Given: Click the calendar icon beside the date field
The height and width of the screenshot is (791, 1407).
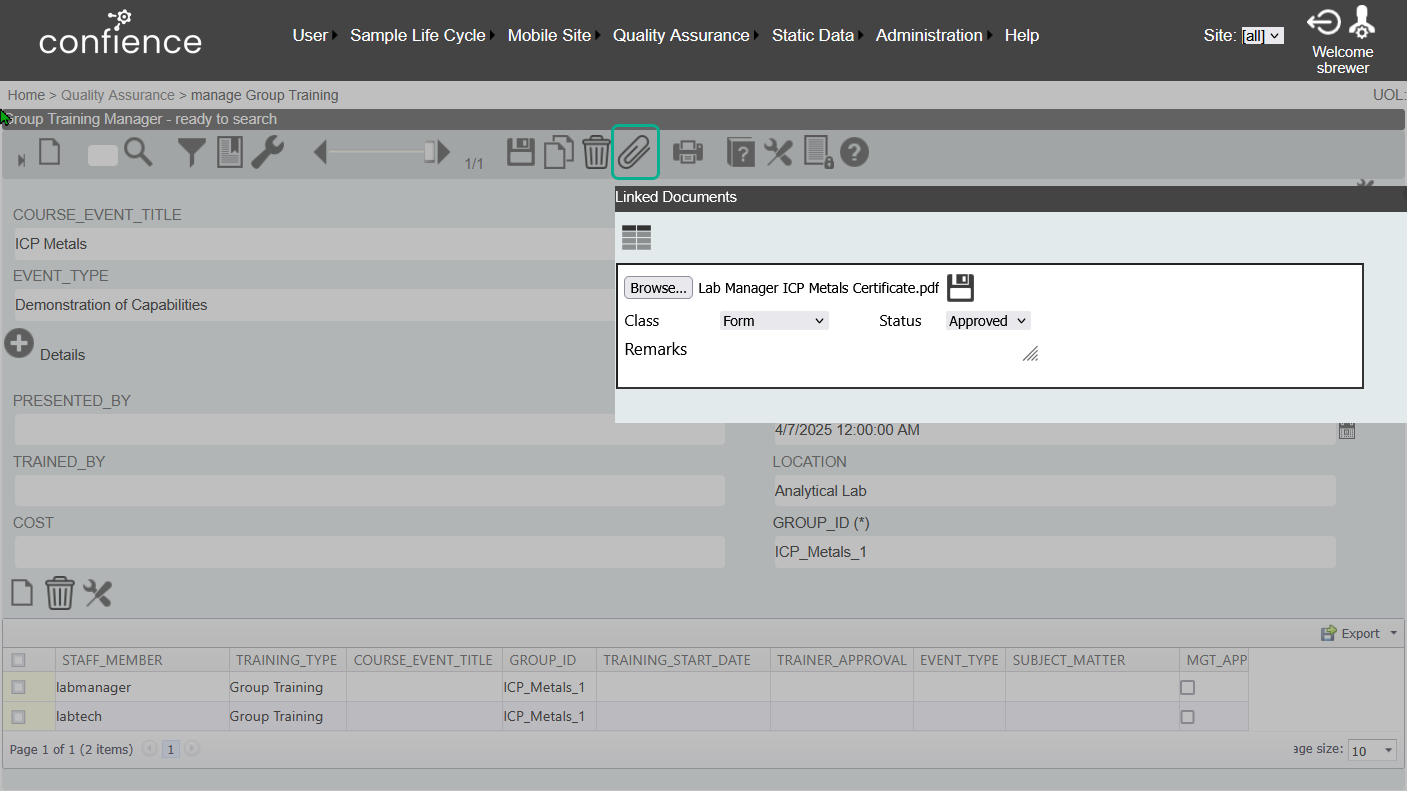Looking at the screenshot, I should click(1347, 430).
